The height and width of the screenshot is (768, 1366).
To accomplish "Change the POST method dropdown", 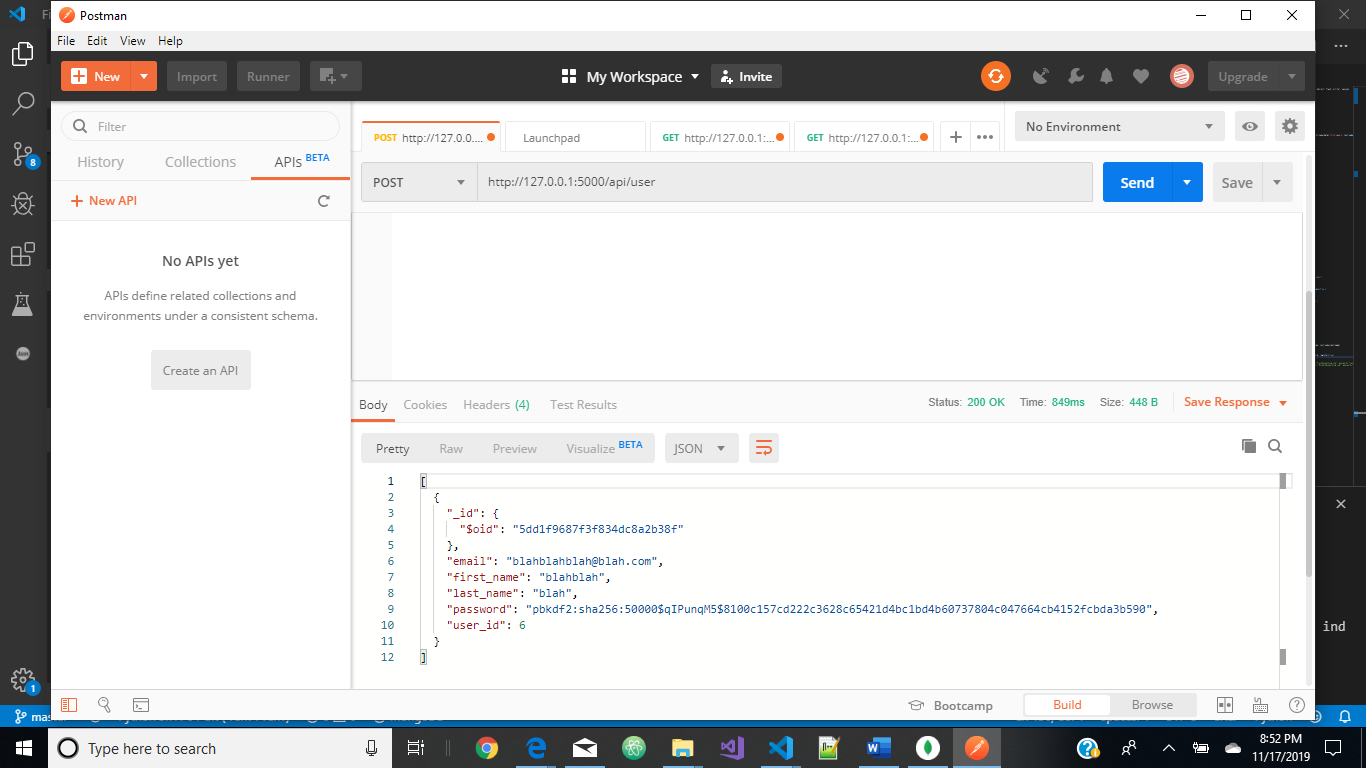I will point(419,182).
